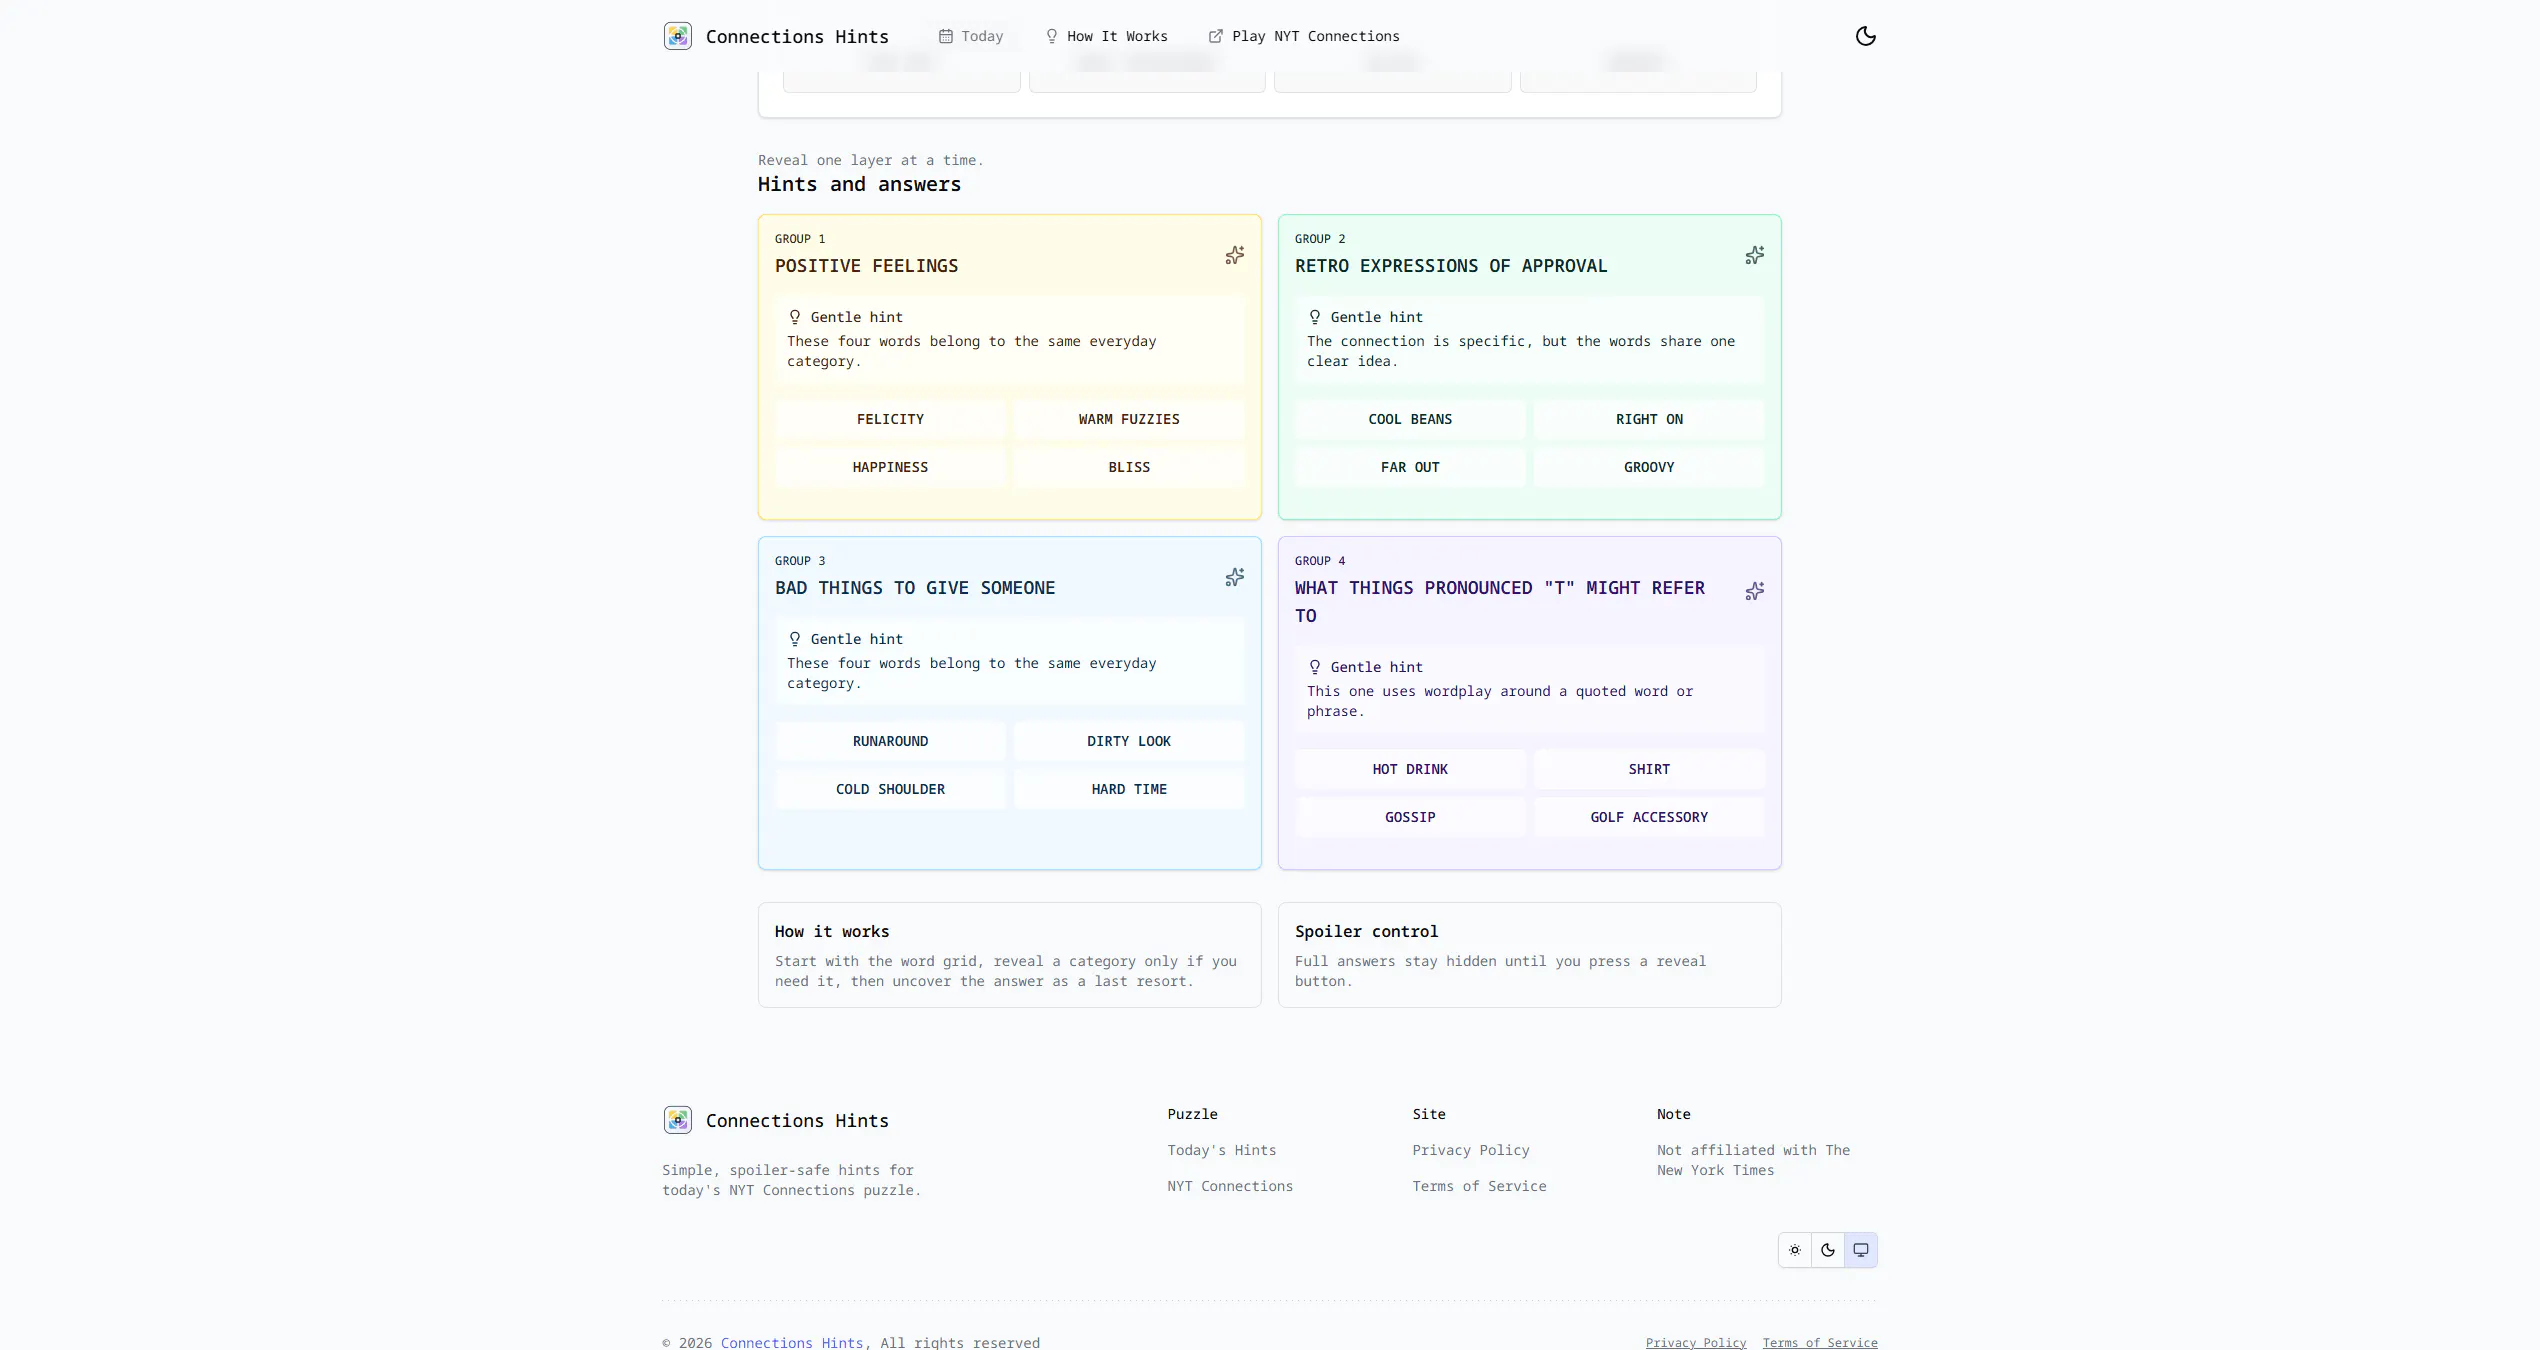2540x1350 pixels.
Task: Click the GROUP 4 label
Action: pos(1320,561)
